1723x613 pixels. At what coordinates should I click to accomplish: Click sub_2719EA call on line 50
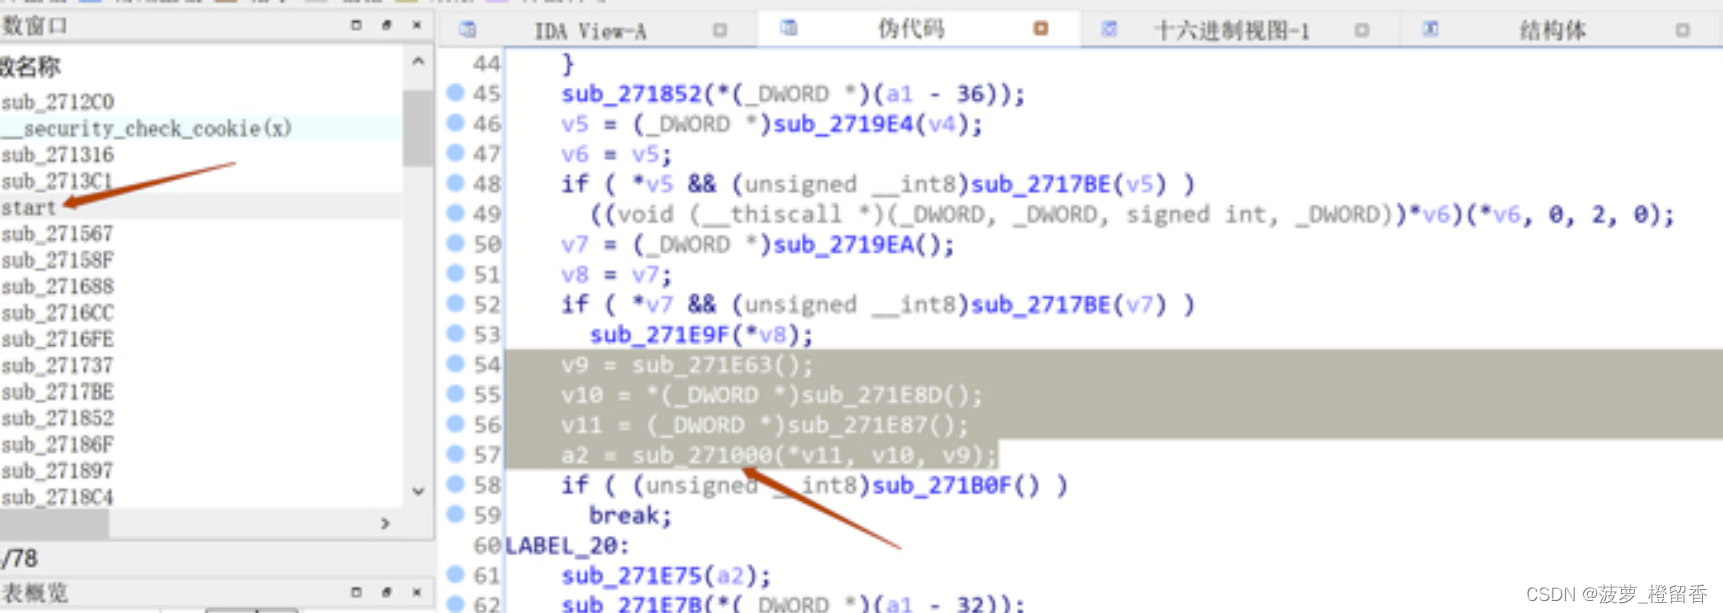point(844,244)
